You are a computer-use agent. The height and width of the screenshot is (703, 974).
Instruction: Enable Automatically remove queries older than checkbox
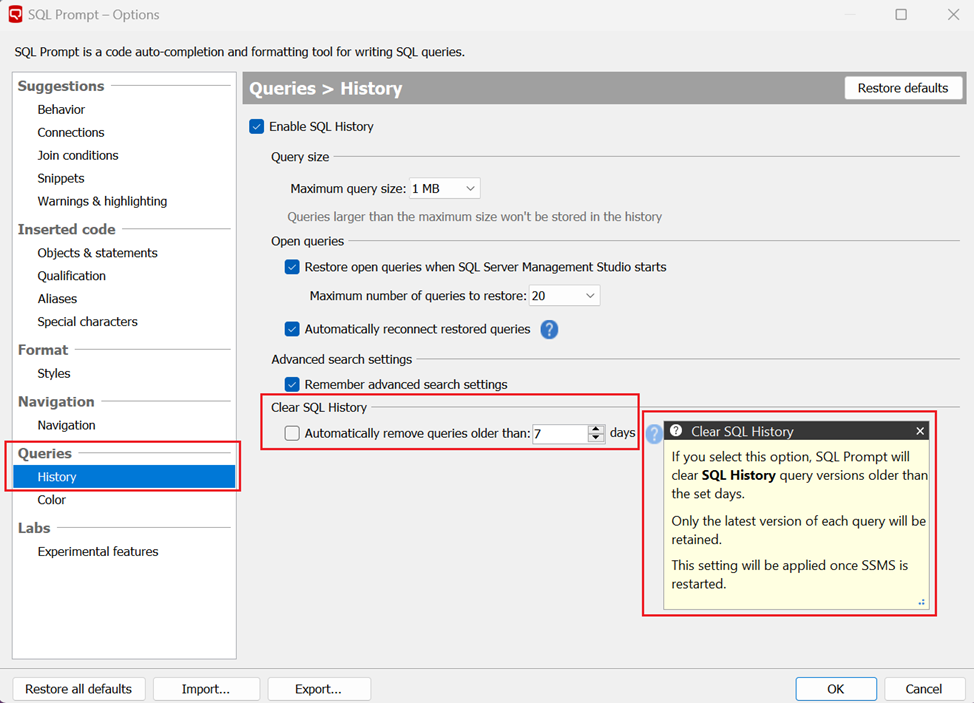tap(292, 433)
